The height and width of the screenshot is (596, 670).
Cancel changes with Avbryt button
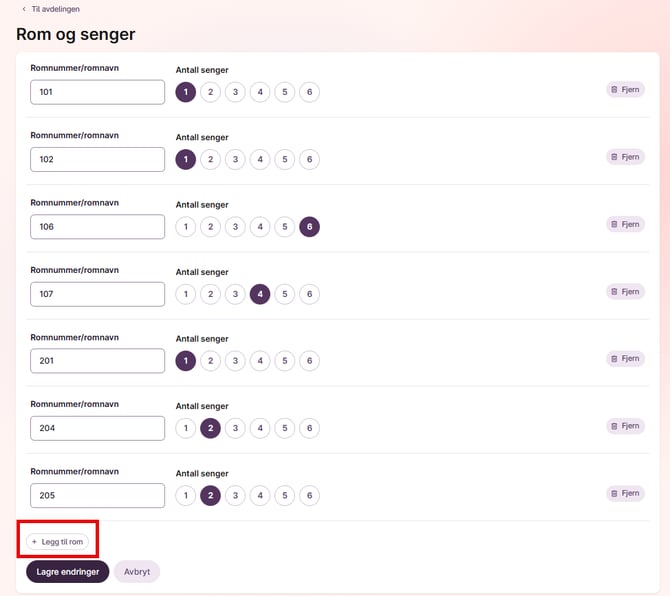coord(136,571)
